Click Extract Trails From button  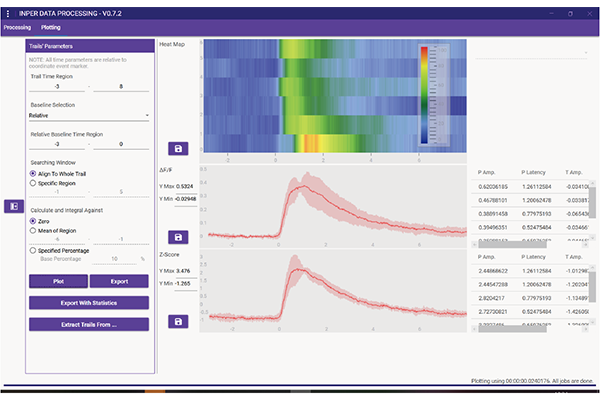click(89, 324)
